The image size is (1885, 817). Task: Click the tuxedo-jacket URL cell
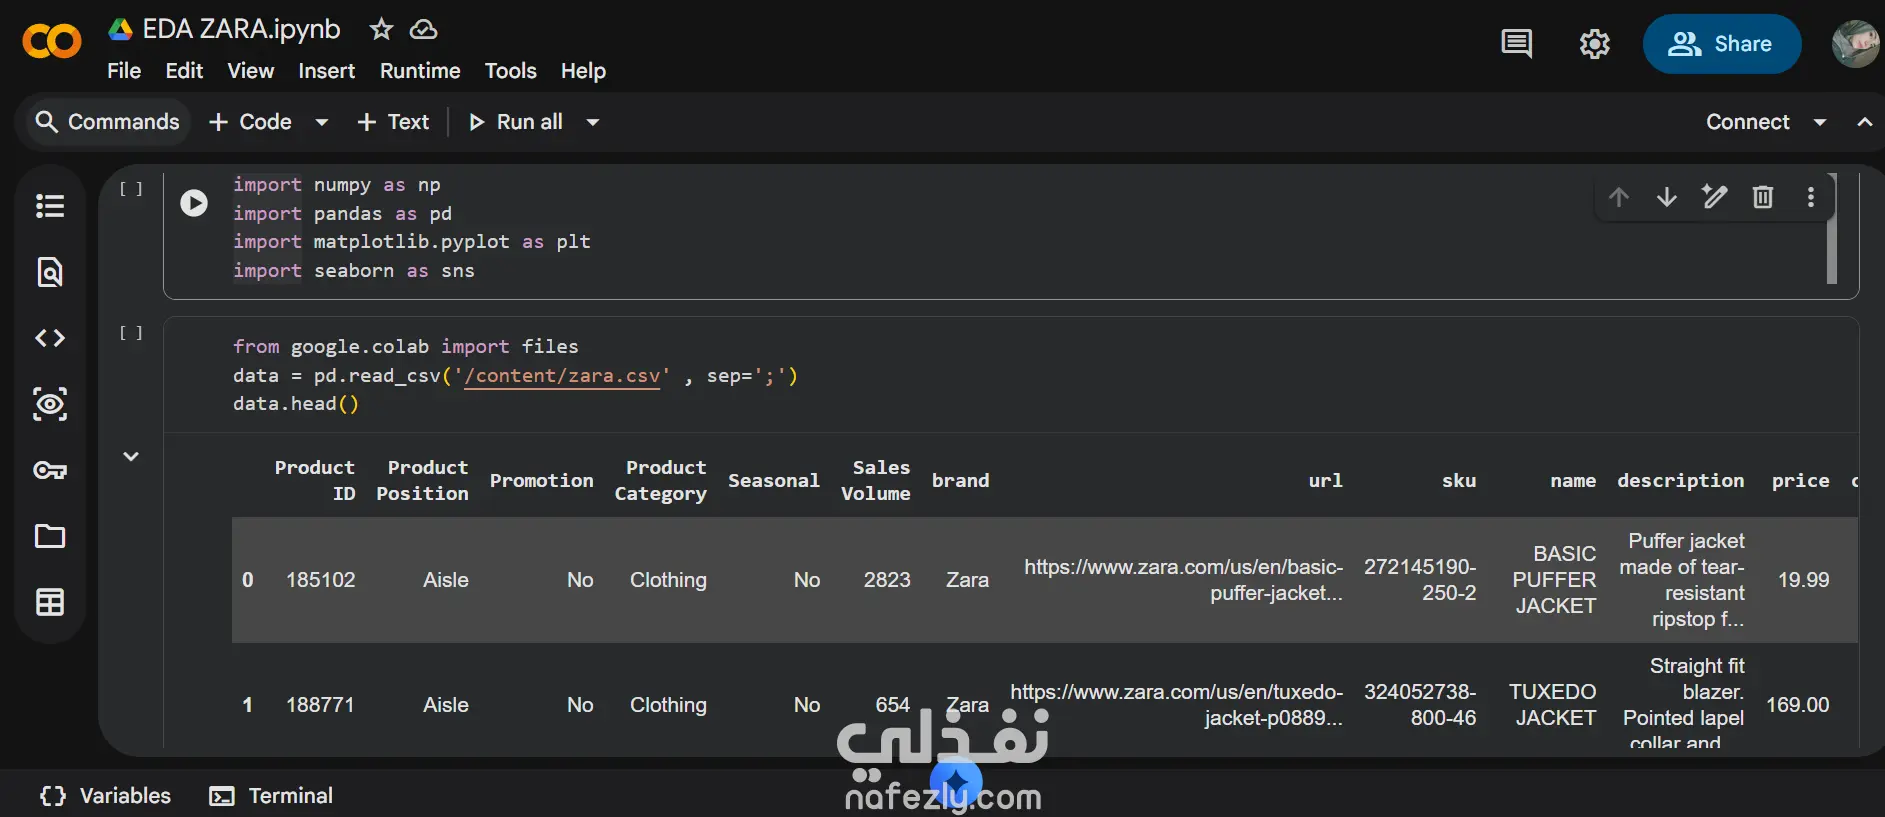[1177, 705]
